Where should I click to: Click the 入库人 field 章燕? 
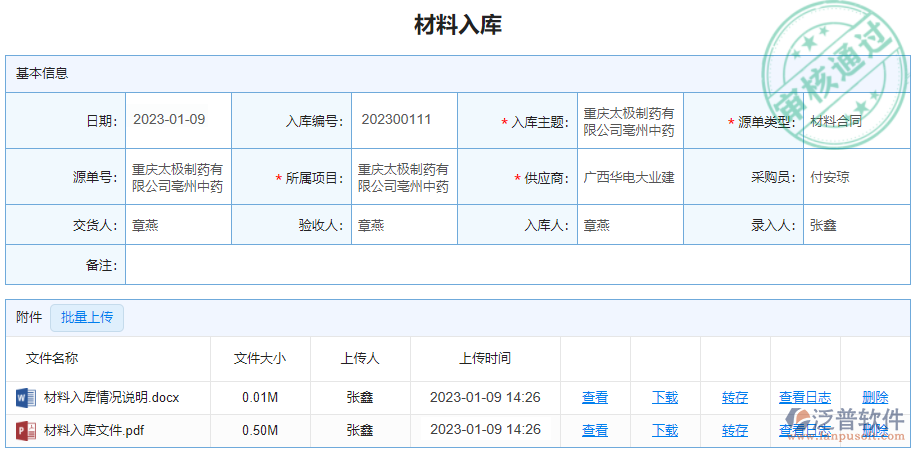[630, 225]
